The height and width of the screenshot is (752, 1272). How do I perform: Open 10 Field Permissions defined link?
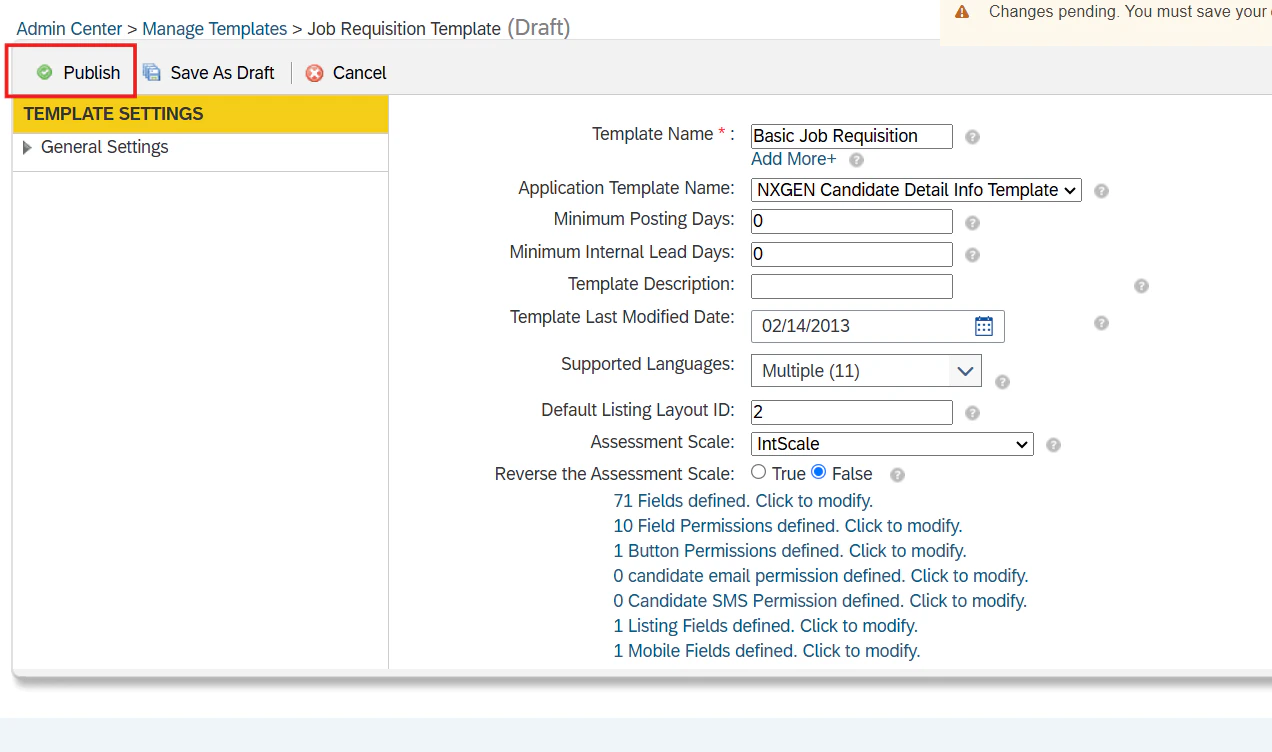(x=788, y=526)
